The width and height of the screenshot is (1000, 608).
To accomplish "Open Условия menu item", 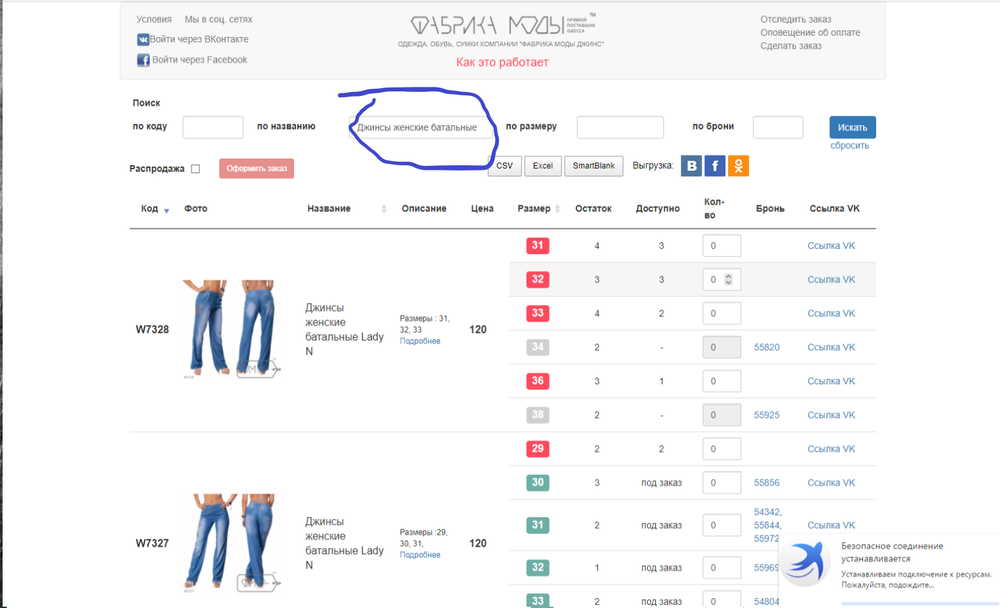I will click(x=154, y=19).
